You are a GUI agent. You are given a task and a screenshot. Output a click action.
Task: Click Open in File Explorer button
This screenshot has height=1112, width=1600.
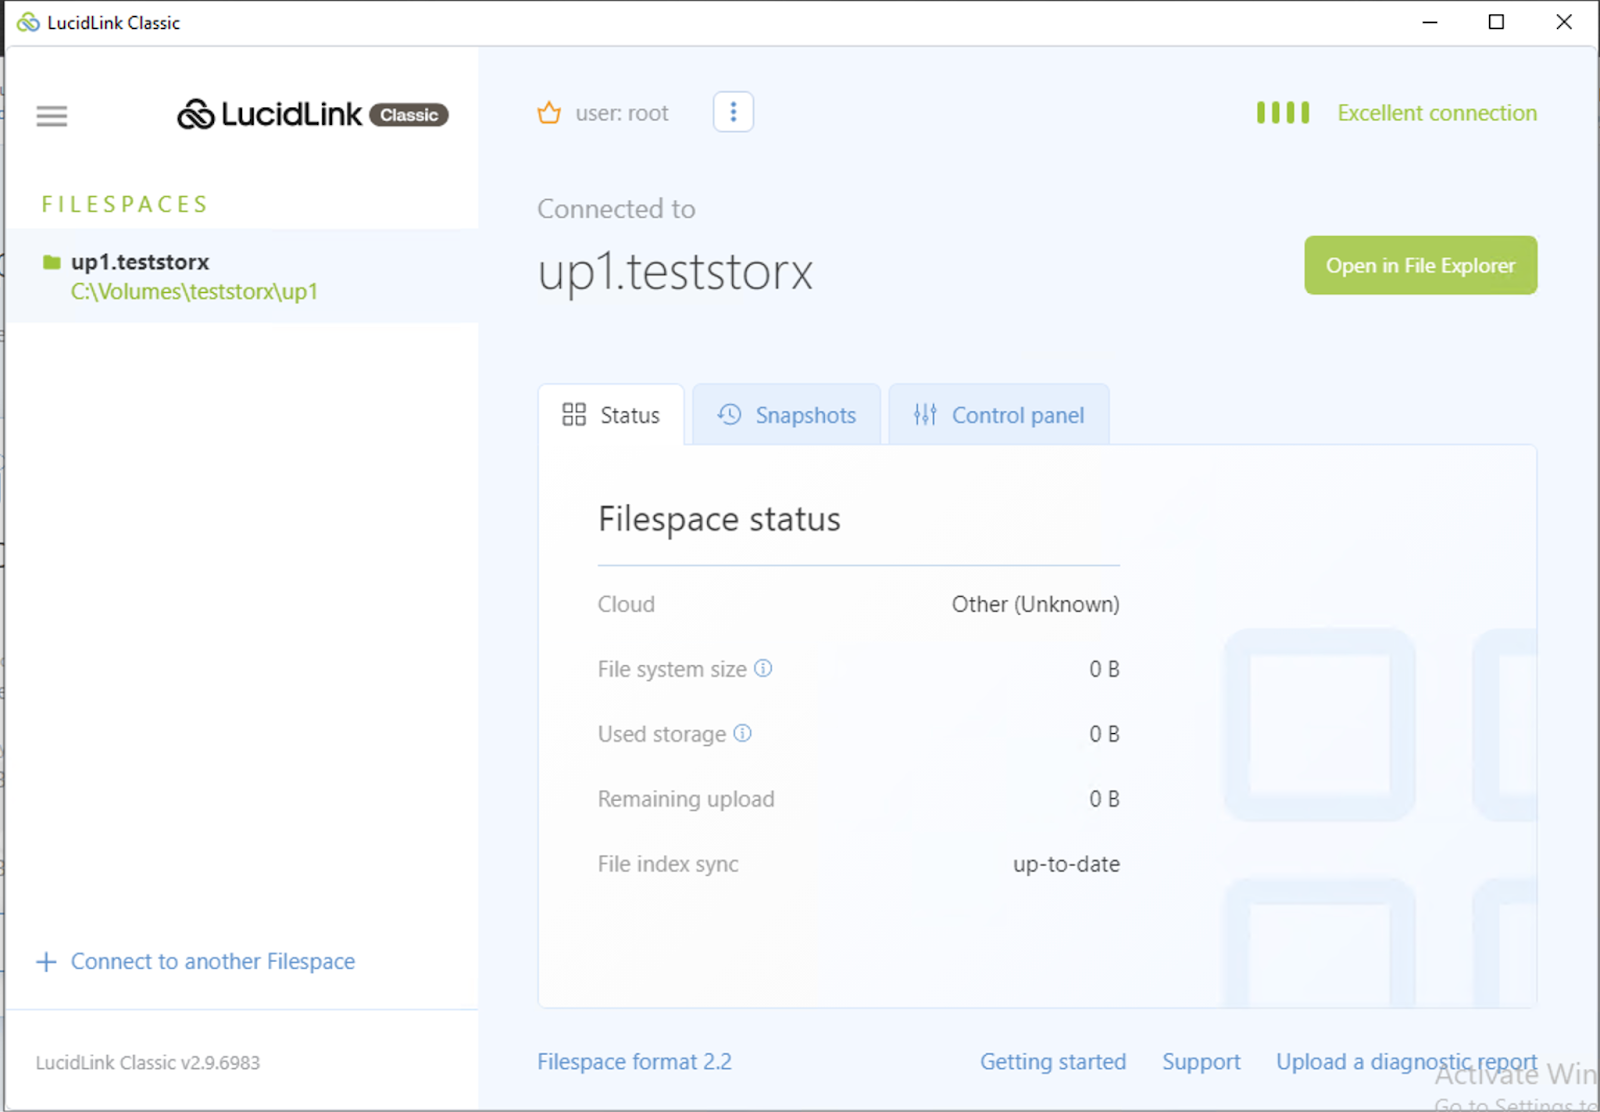click(x=1421, y=265)
